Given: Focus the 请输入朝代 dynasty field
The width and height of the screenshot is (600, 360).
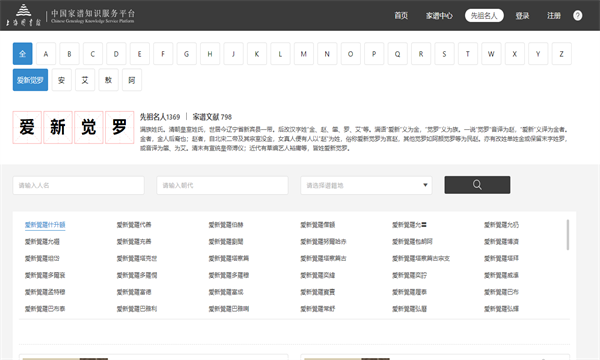Looking at the screenshot, I should [x=222, y=185].
